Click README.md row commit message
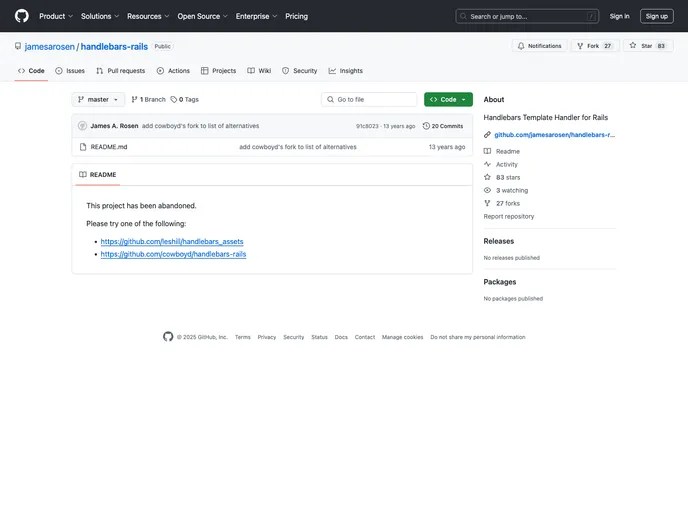 298,147
